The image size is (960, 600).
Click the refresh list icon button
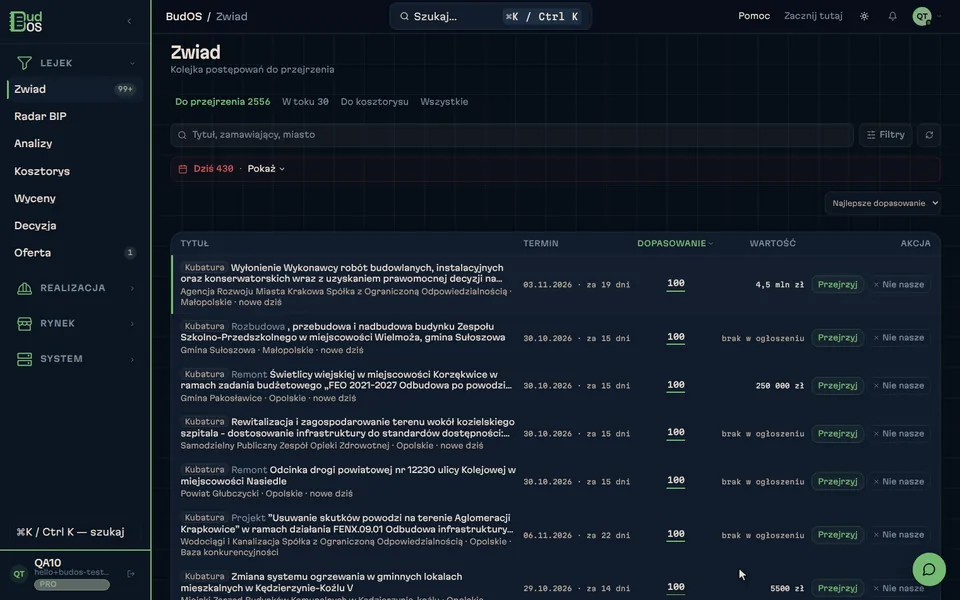tap(929, 135)
